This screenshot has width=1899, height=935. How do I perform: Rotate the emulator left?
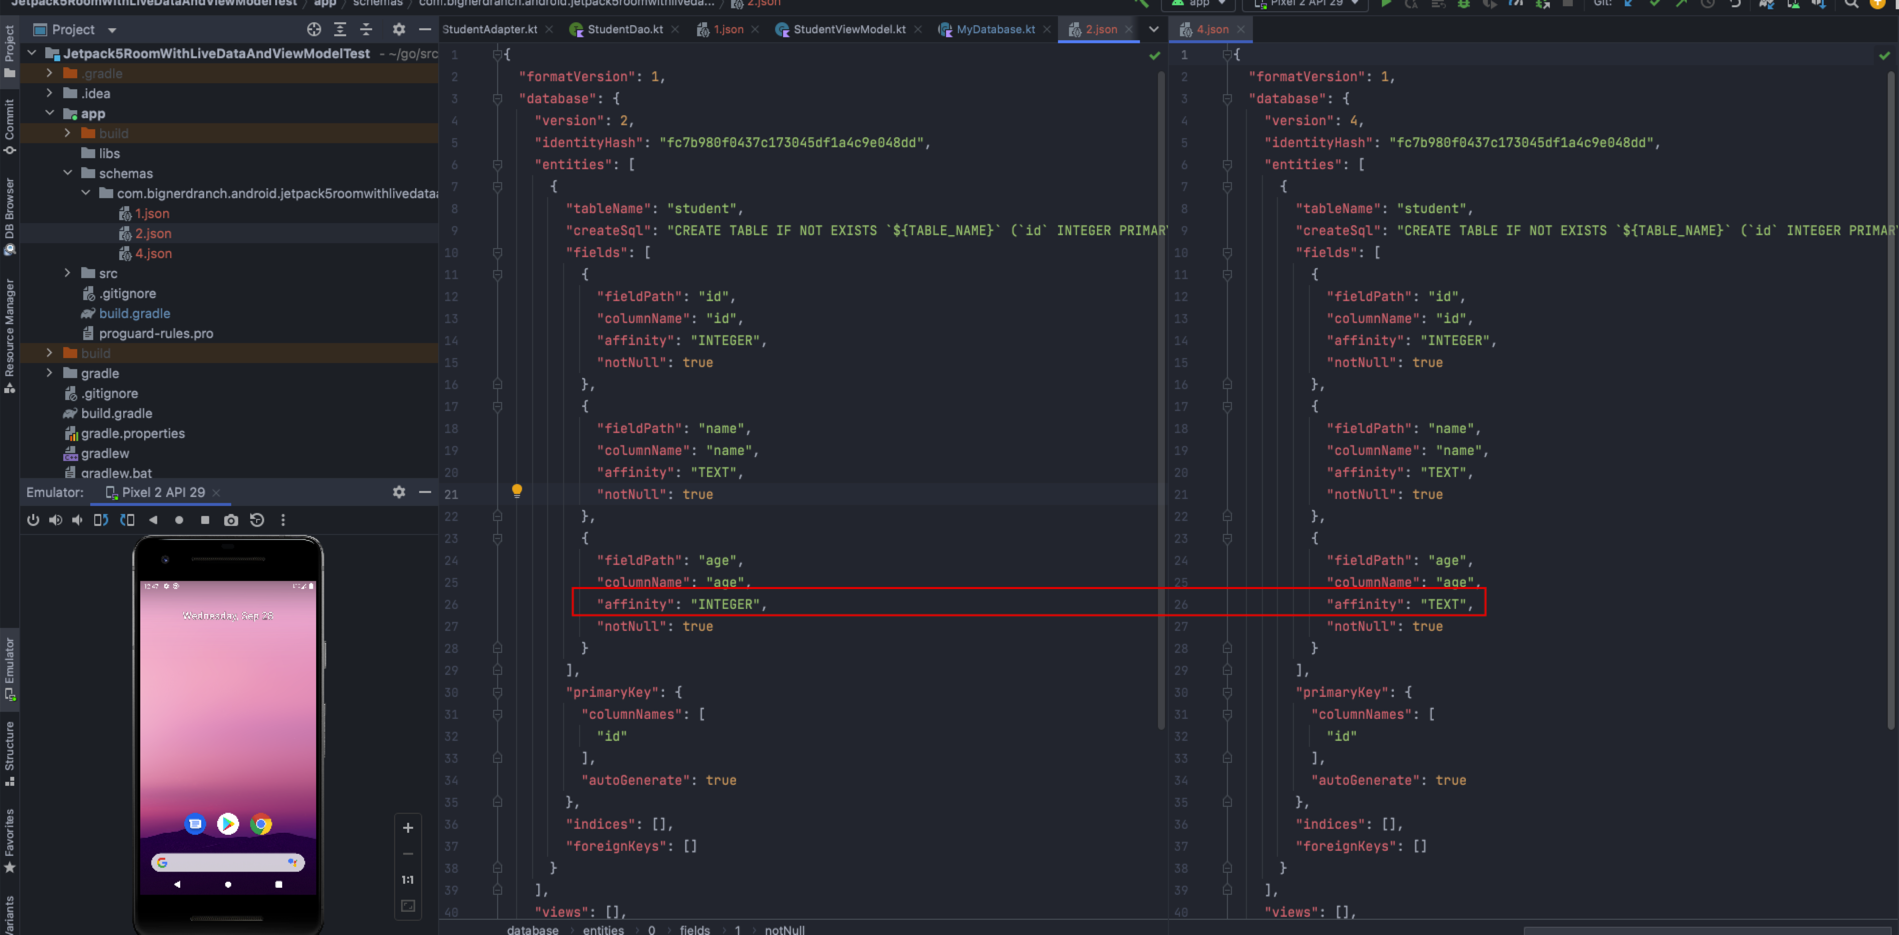pos(101,520)
